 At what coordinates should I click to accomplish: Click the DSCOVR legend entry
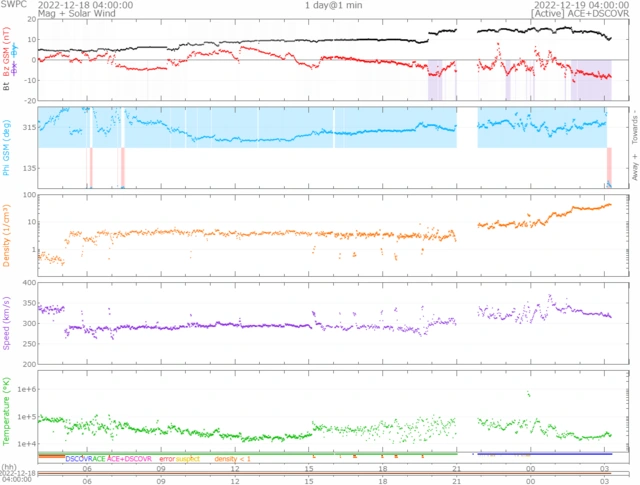pyautogui.click(x=79, y=458)
